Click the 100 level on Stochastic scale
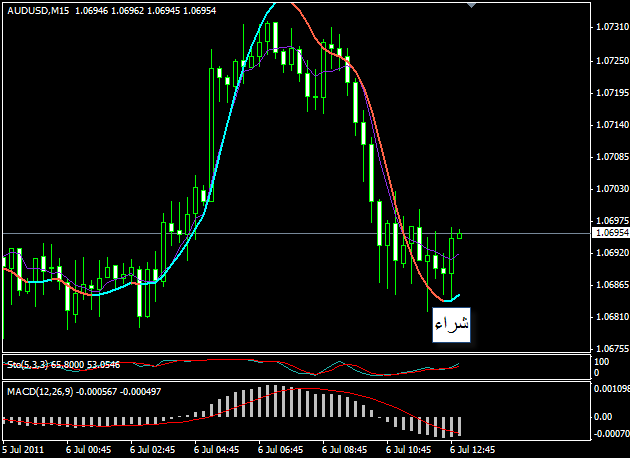Viewport: 630px width, 458px height. tap(602, 361)
